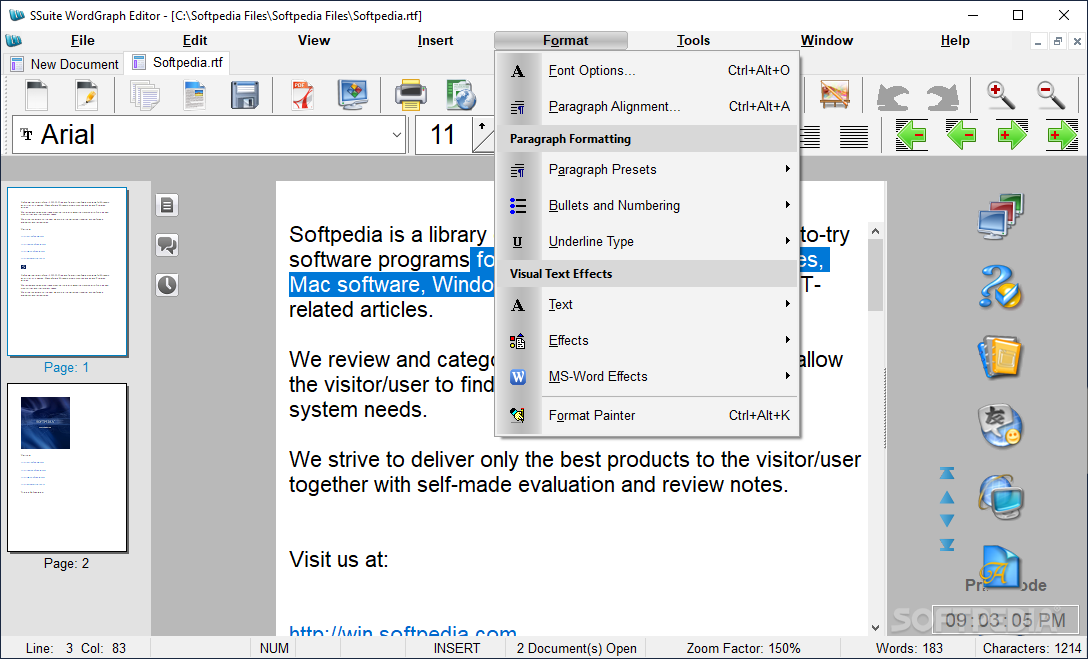This screenshot has width=1088, height=659.
Task: Click the copy pages toolbar icon
Action: click(x=144, y=95)
